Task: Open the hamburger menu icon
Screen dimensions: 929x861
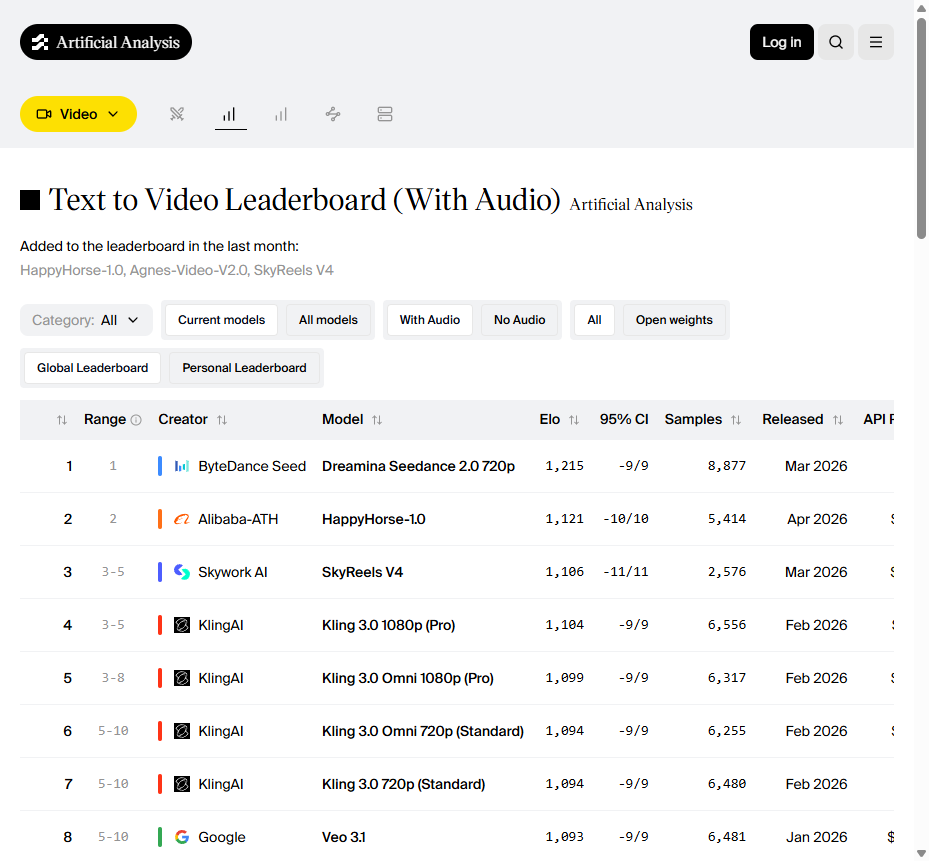Action: click(876, 42)
